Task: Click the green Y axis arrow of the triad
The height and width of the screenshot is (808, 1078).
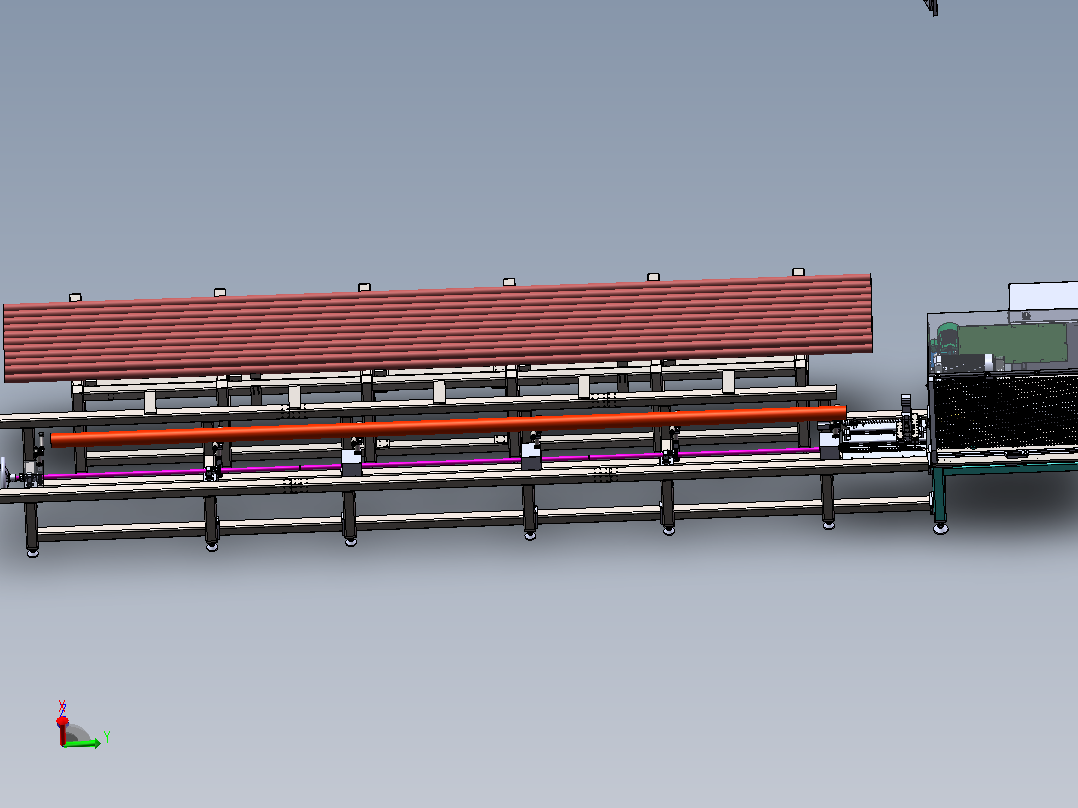Action: (x=84, y=743)
